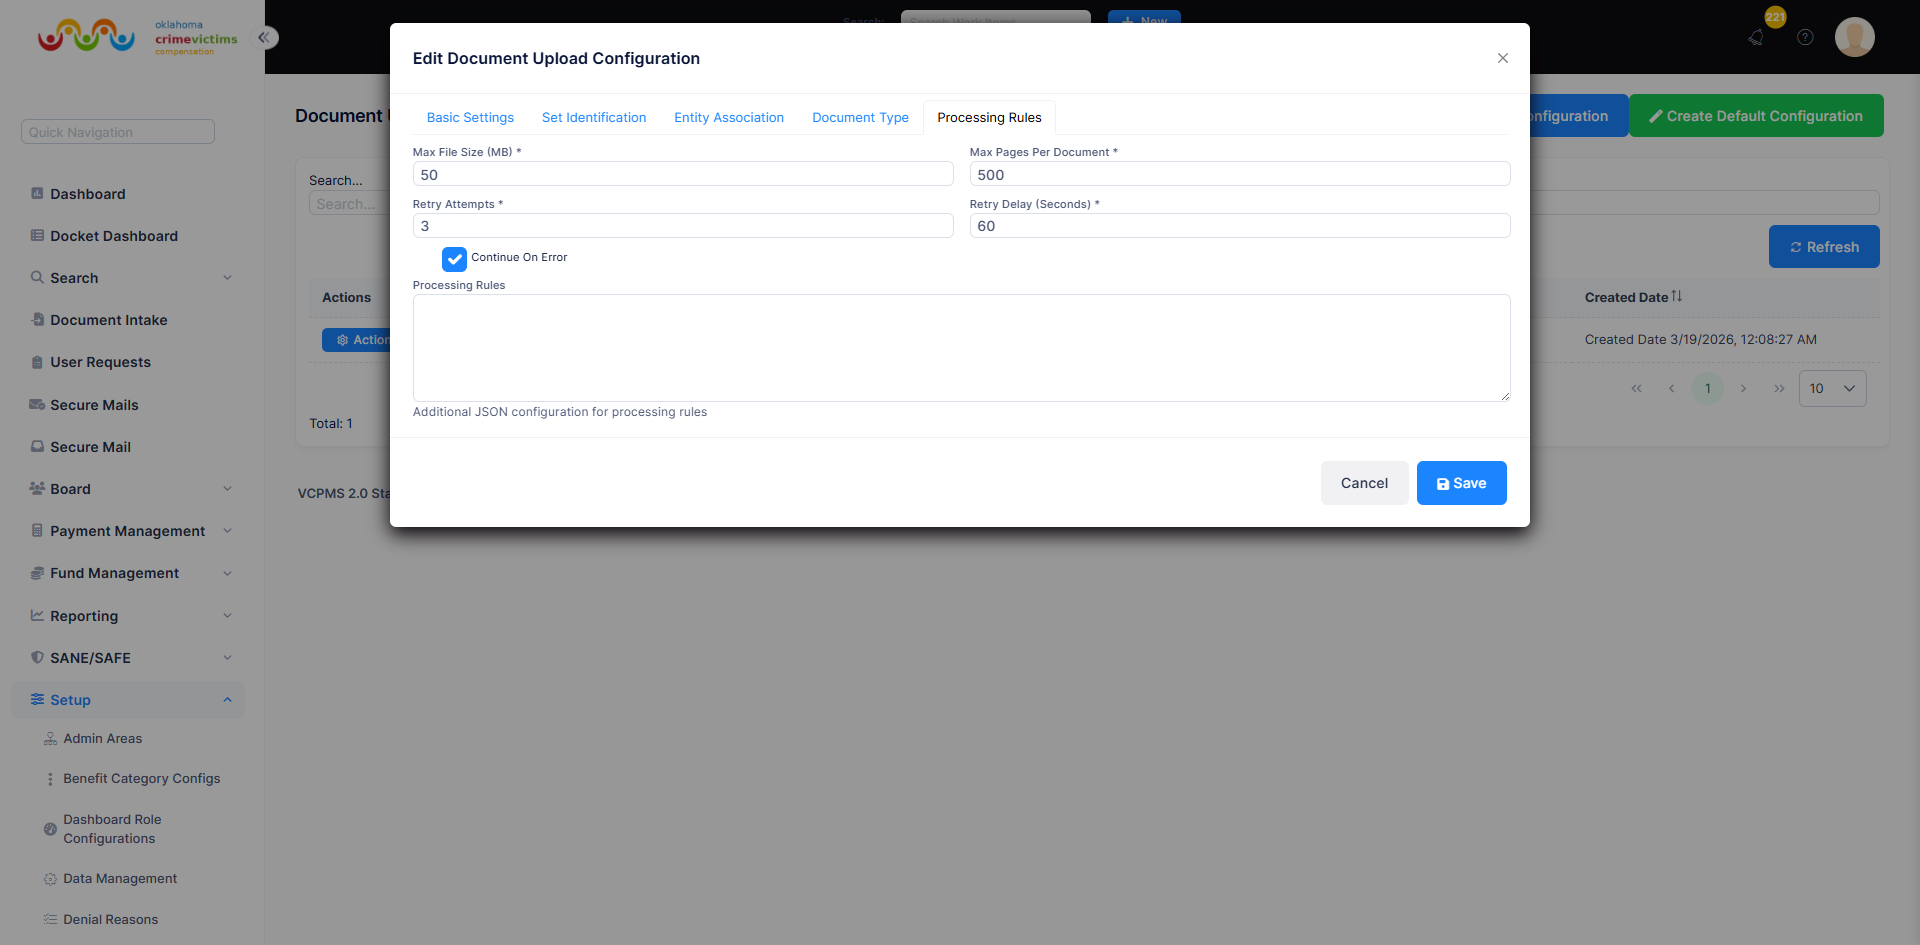This screenshot has height=945, width=1920.
Task: Switch to the Basic Settings tab
Action: tap(470, 117)
